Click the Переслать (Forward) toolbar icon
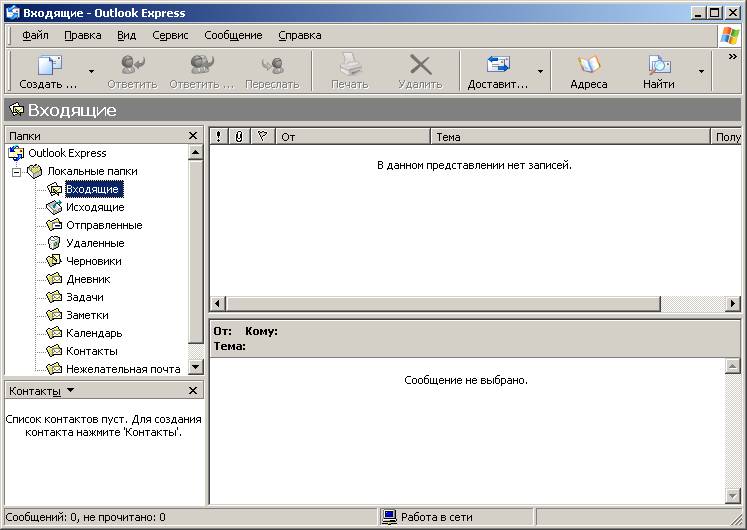Viewport: 747px width, 530px height. (273, 65)
